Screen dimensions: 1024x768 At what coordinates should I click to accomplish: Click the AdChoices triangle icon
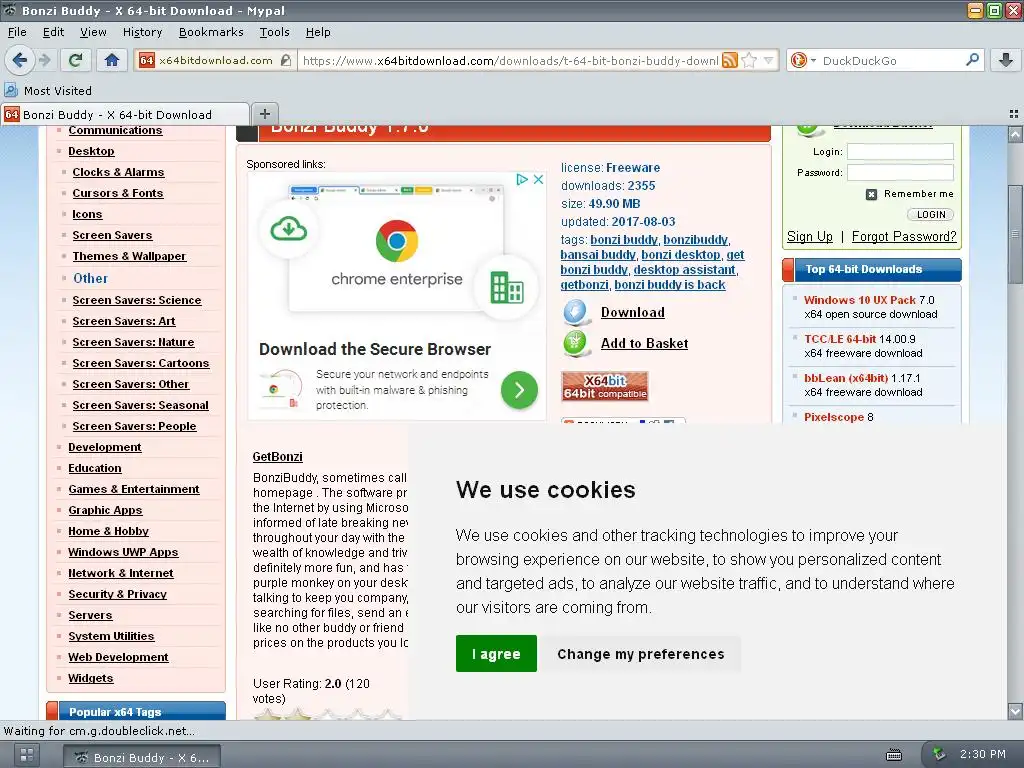point(522,179)
